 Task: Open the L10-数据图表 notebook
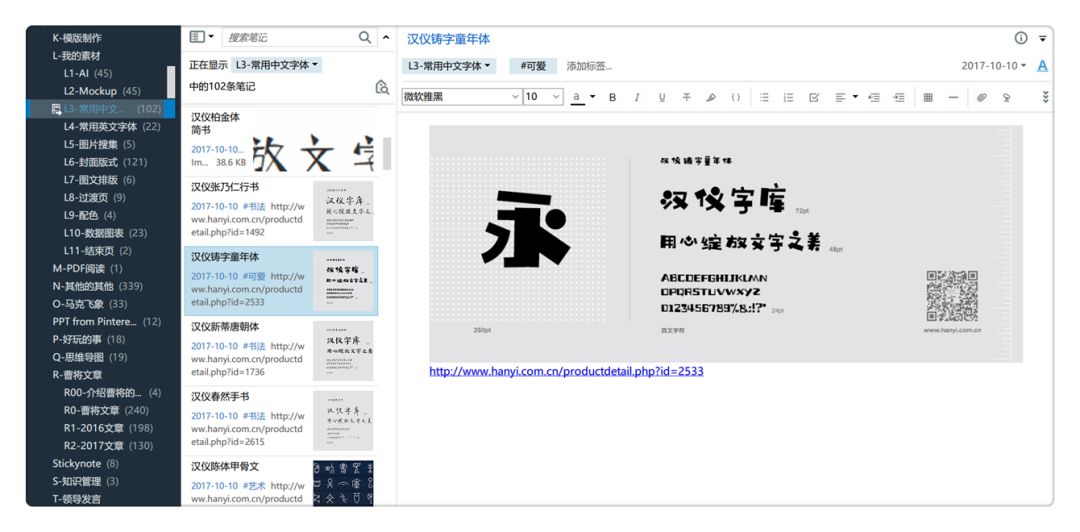click(x=105, y=233)
